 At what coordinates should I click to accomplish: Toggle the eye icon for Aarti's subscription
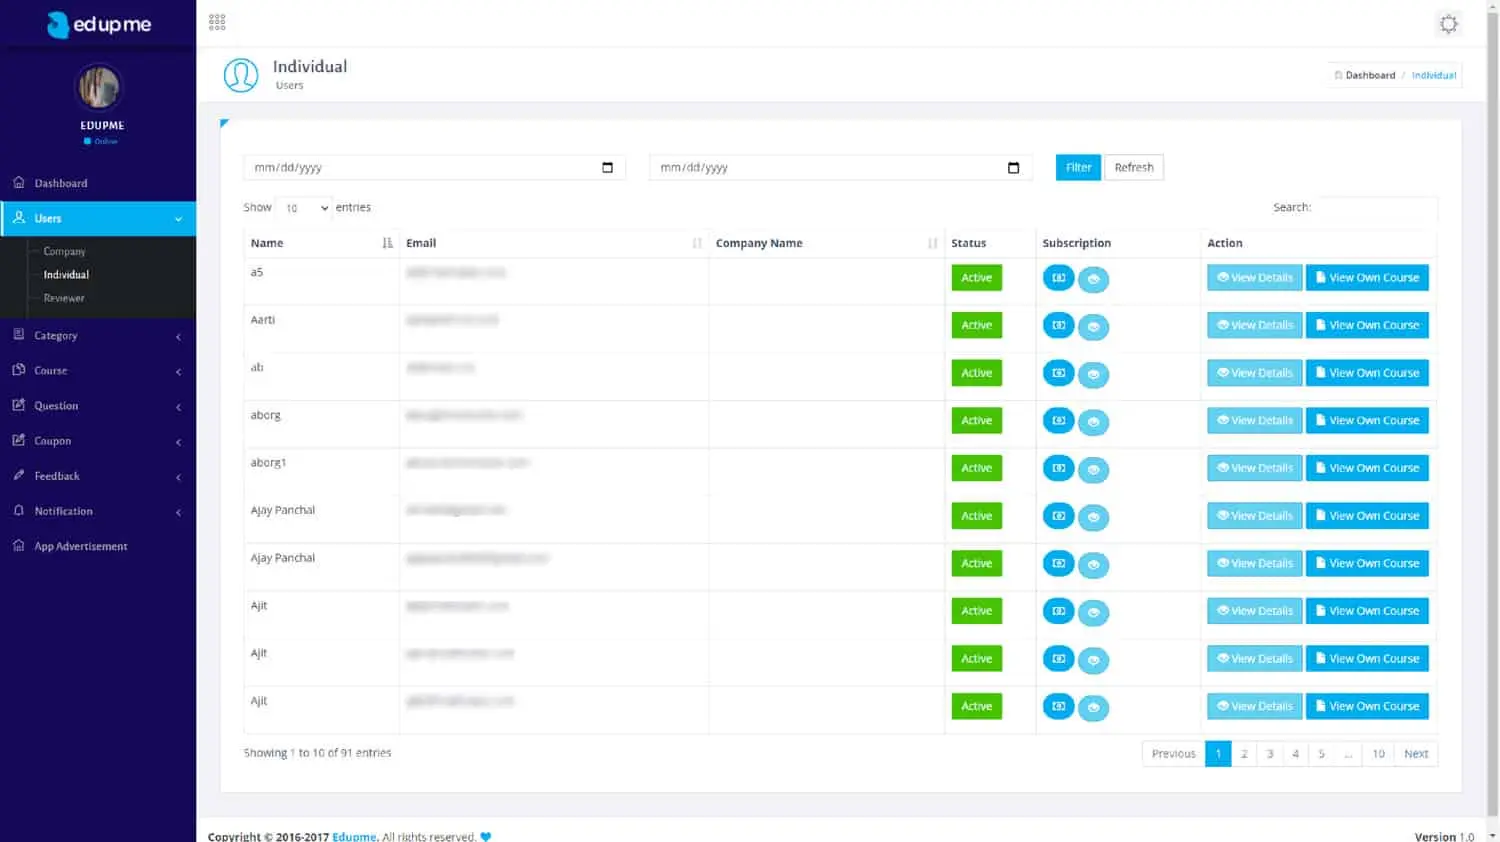(x=1094, y=326)
